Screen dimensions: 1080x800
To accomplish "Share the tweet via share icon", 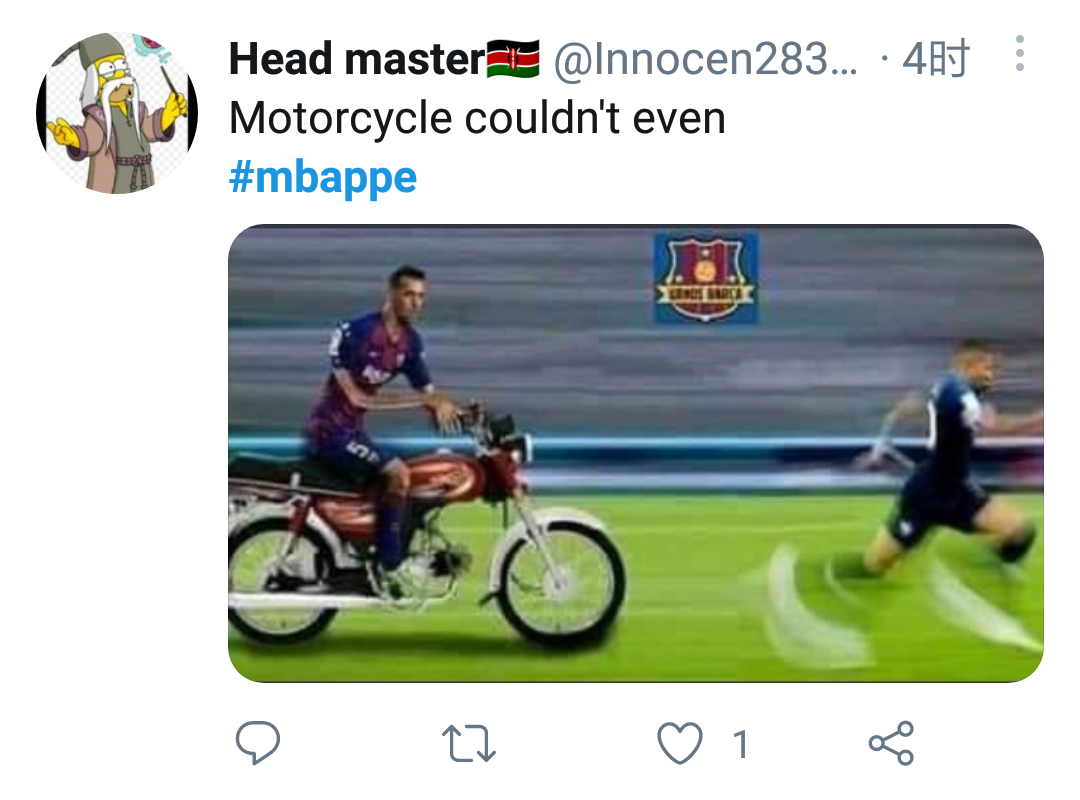I will [x=890, y=743].
